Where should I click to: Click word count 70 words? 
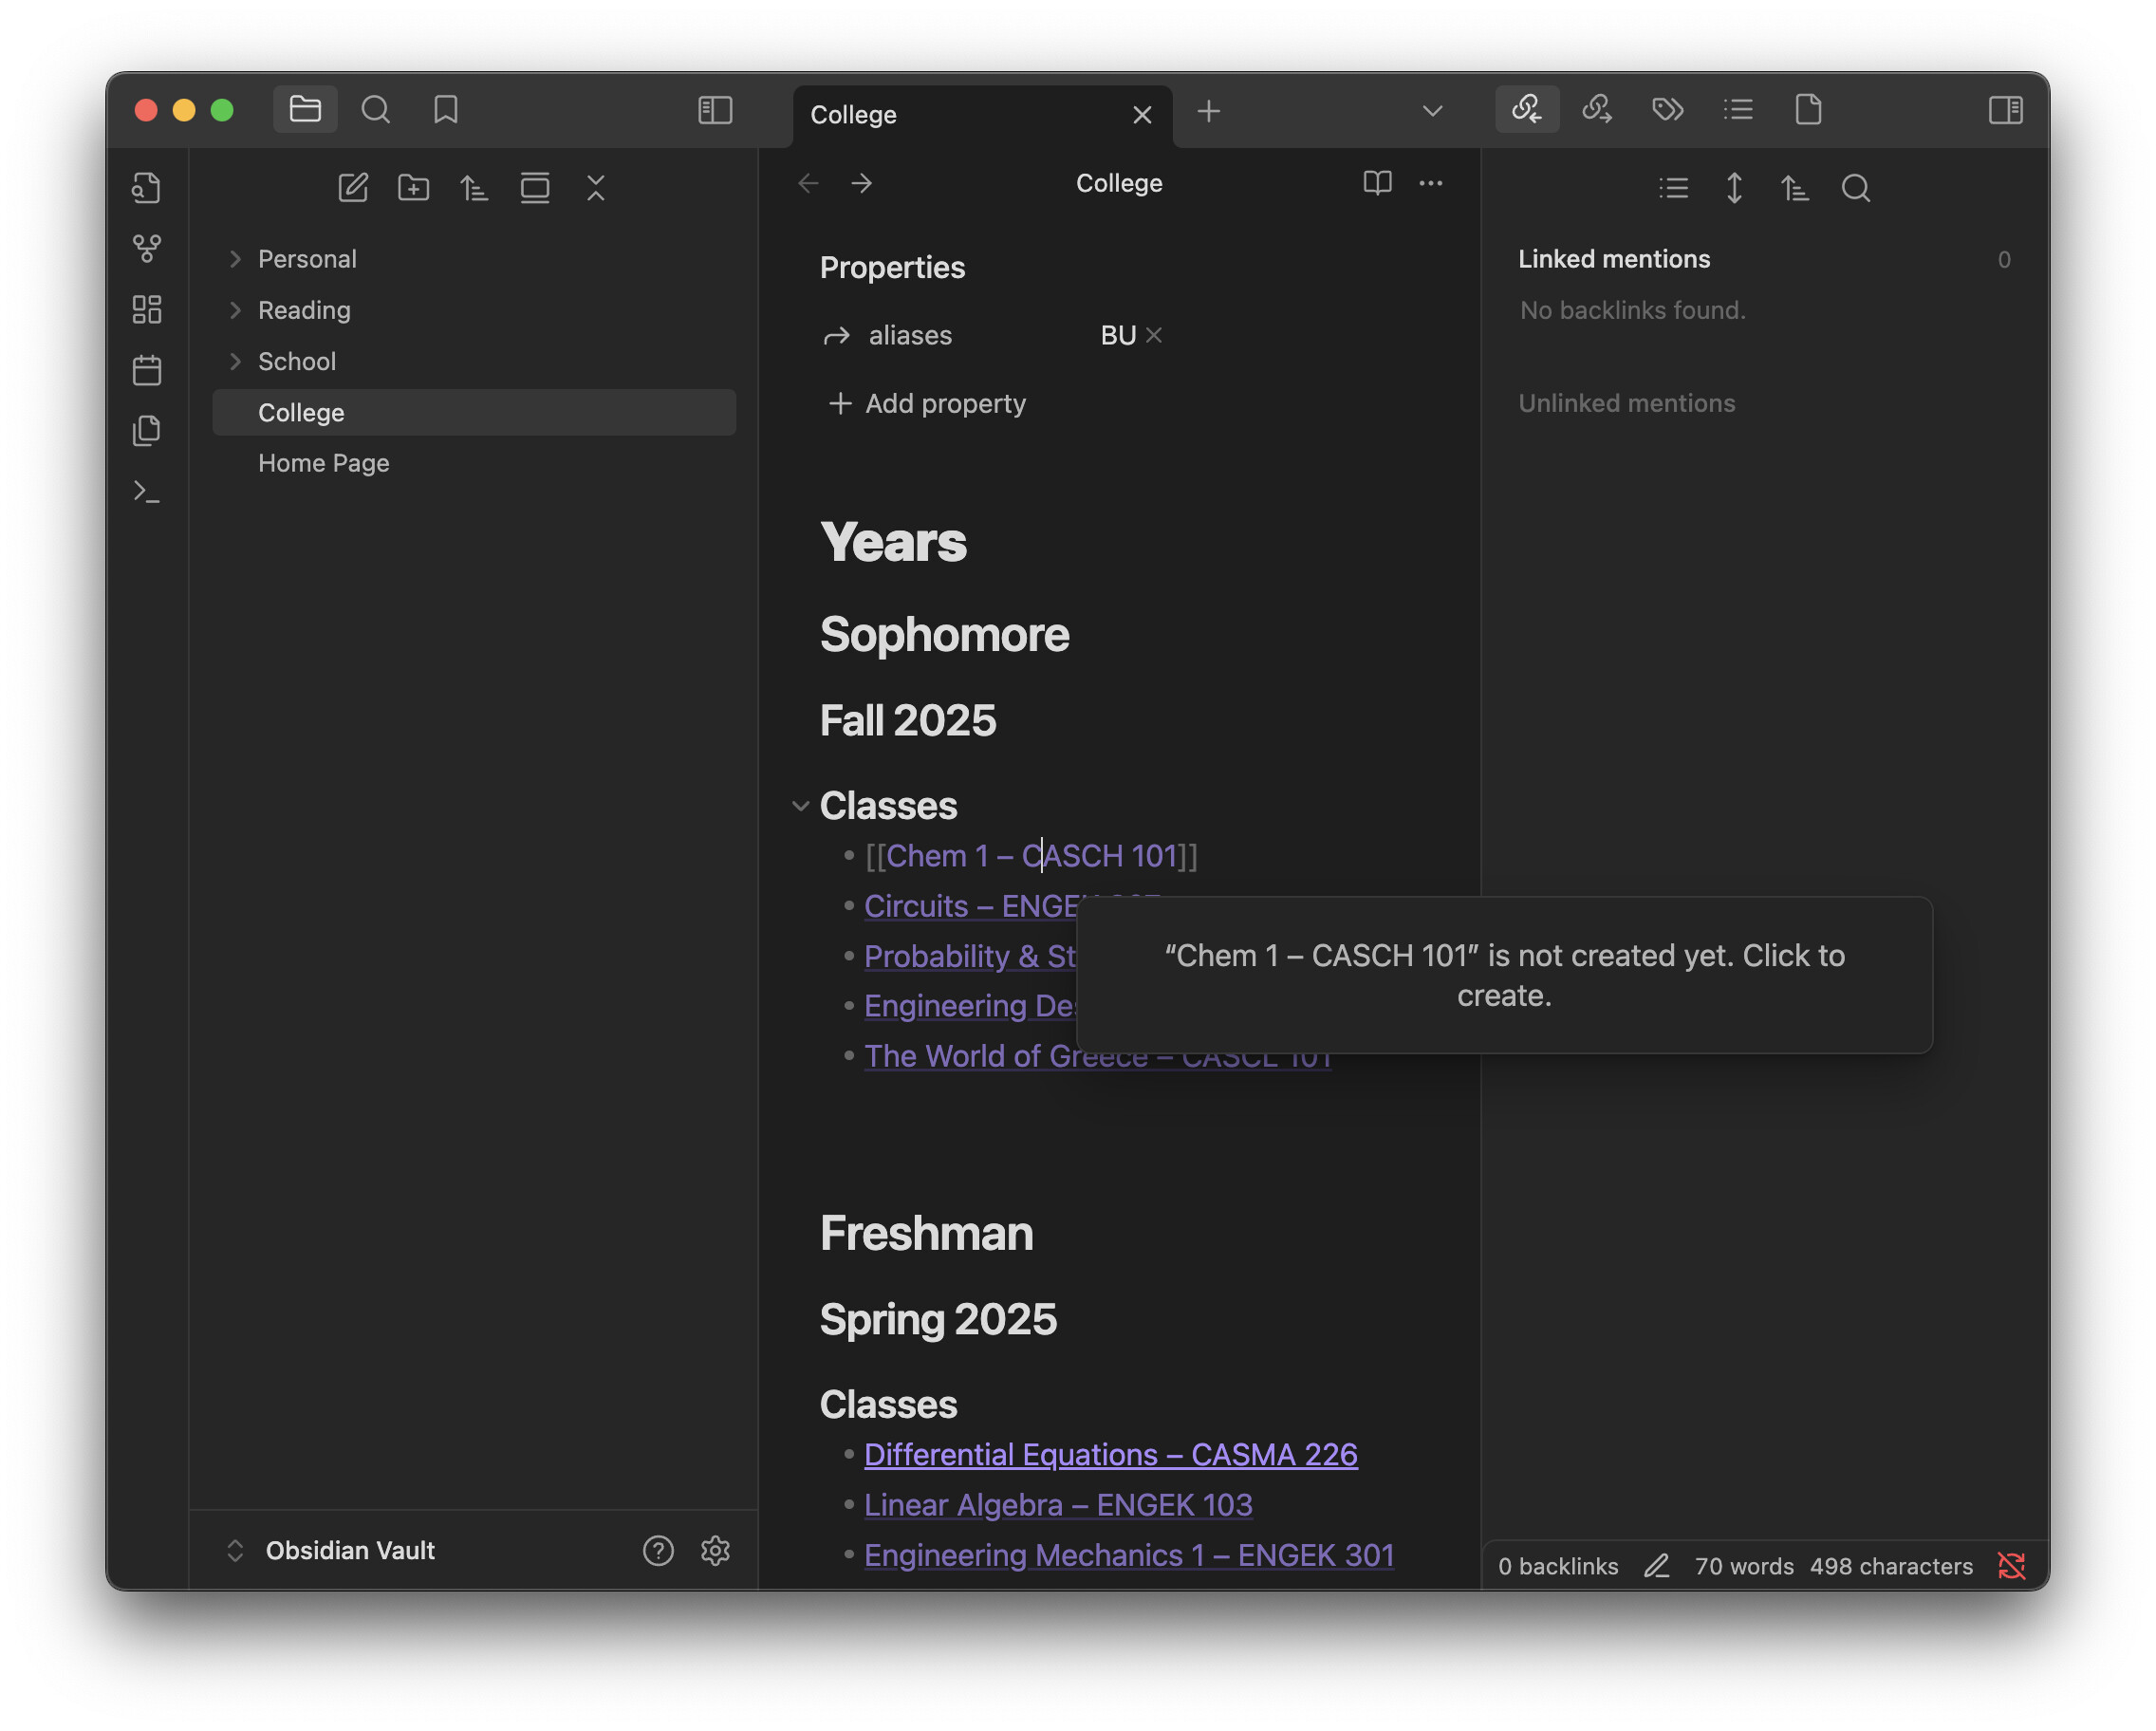point(1744,1566)
